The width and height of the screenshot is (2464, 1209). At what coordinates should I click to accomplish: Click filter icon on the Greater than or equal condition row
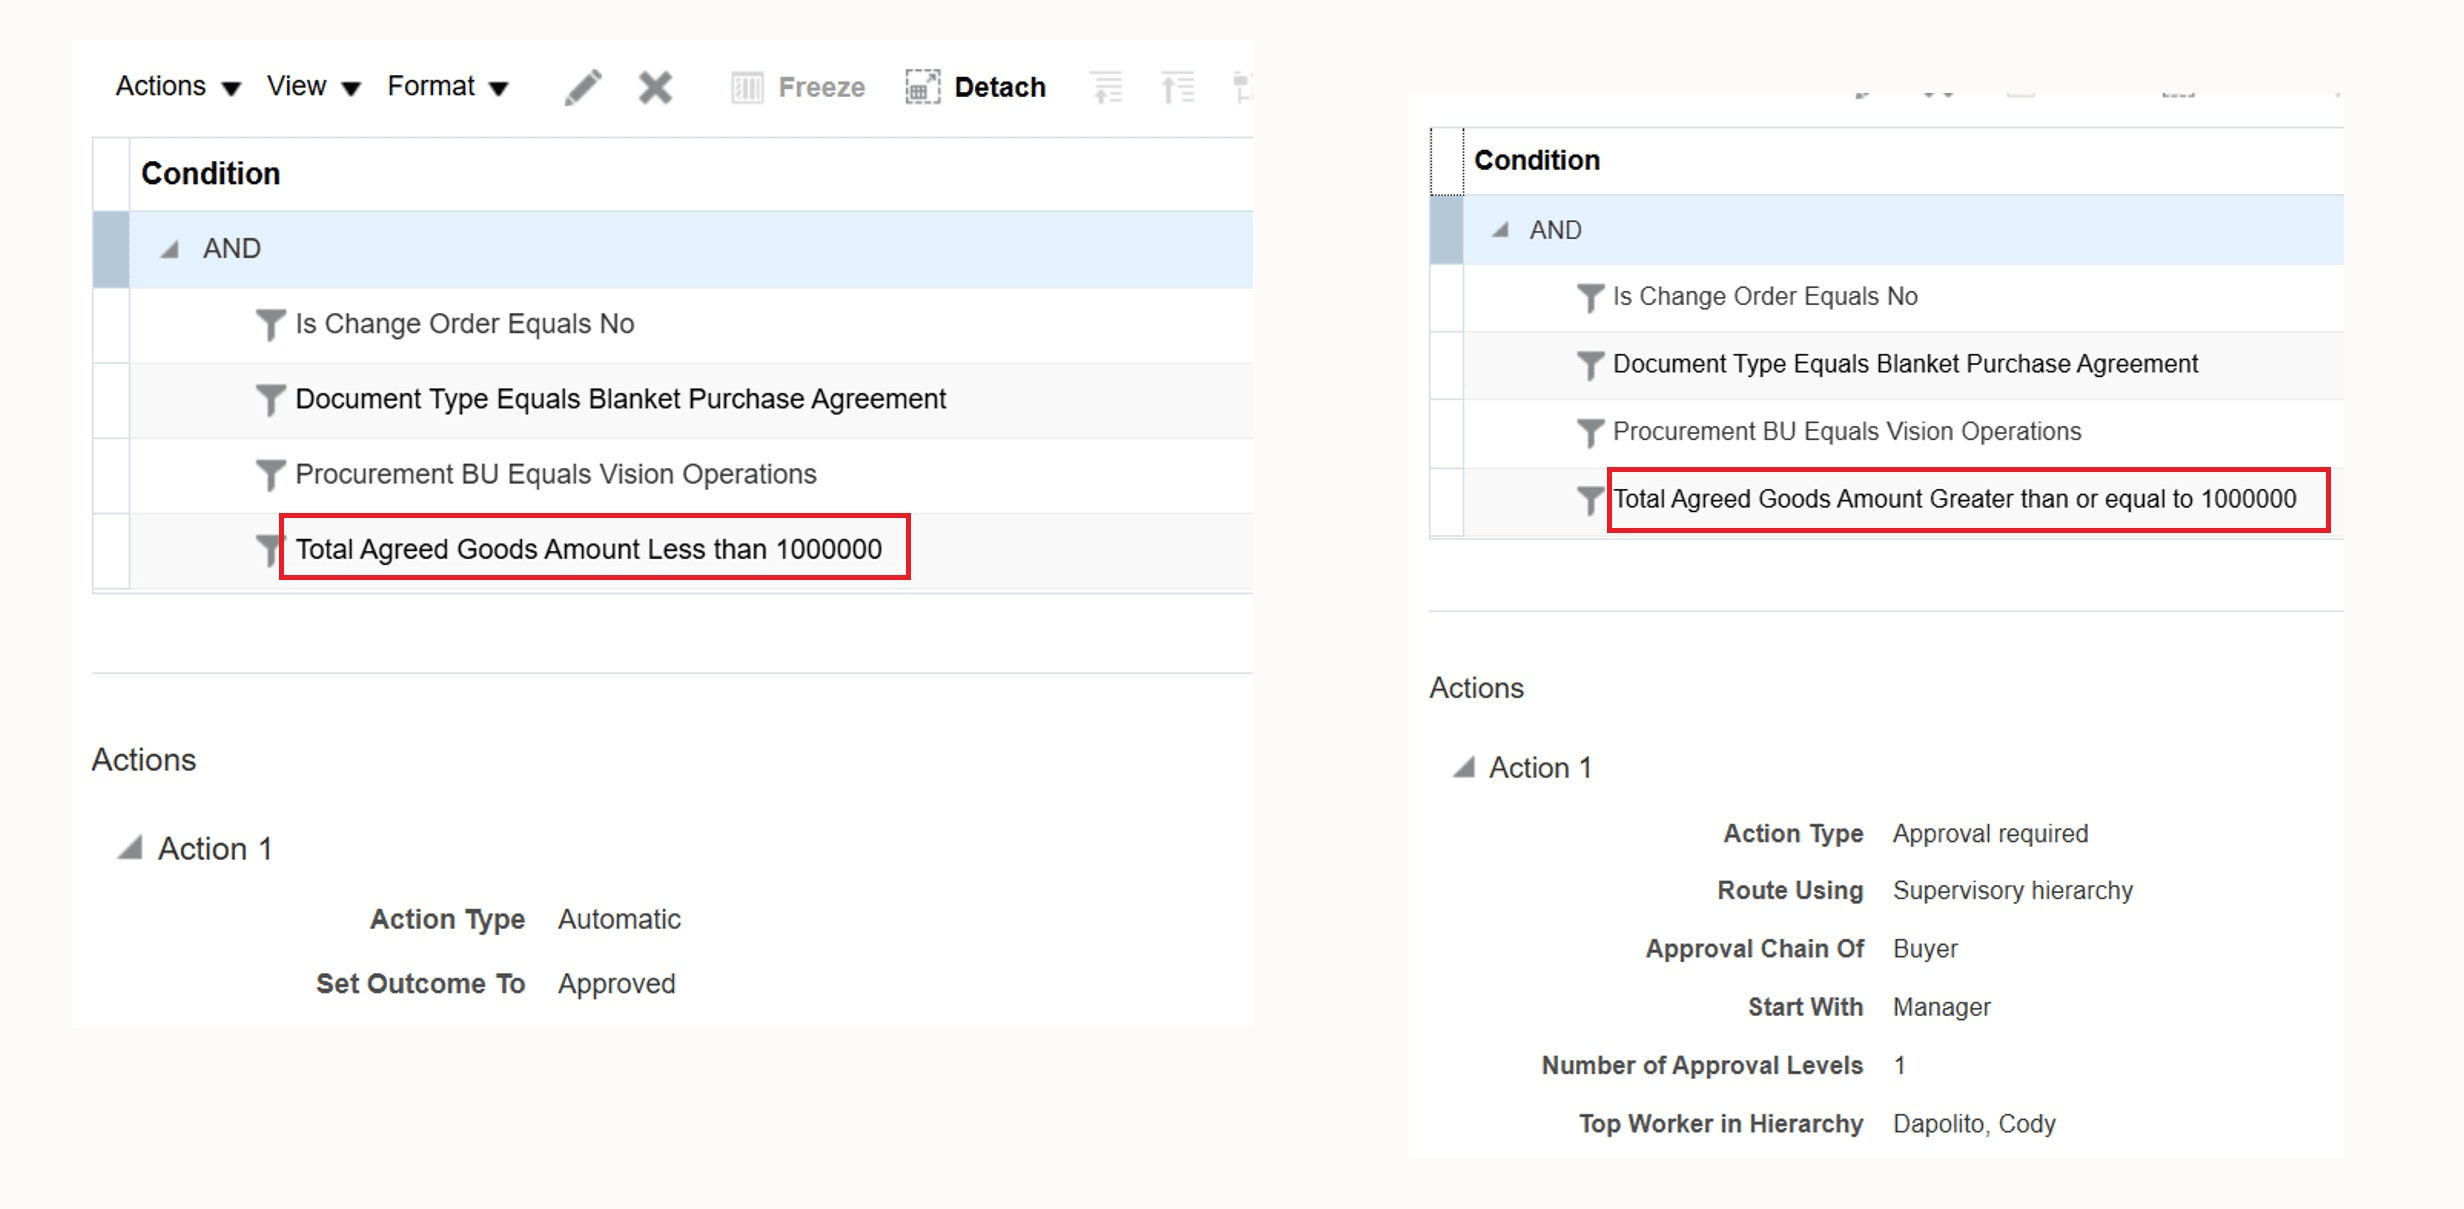[x=1589, y=498]
